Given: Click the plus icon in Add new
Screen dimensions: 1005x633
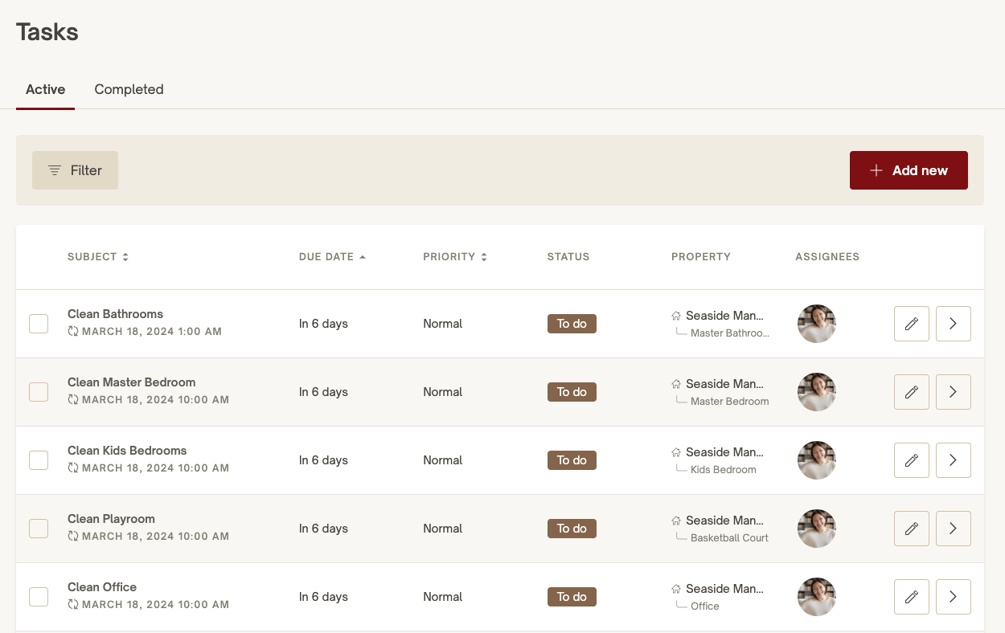Looking at the screenshot, I should pyautogui.click(x=876, y=170).
